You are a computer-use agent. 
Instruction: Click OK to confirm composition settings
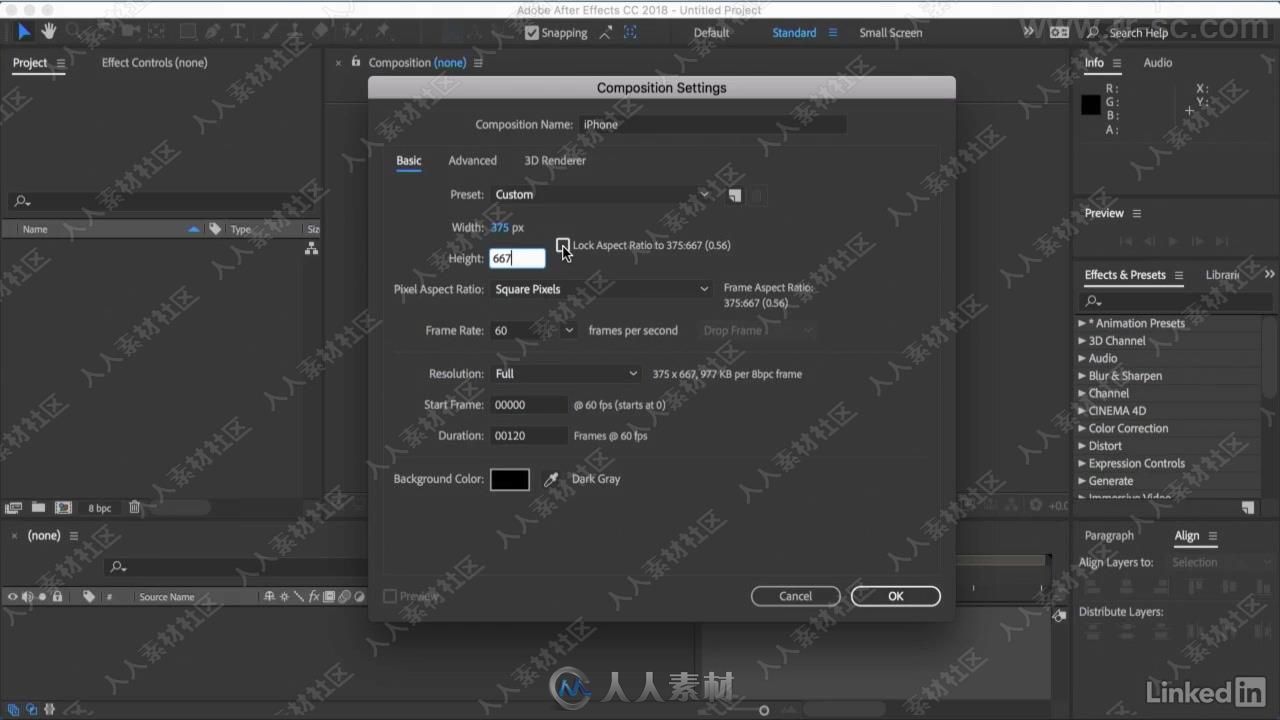(x=896, y=596)
